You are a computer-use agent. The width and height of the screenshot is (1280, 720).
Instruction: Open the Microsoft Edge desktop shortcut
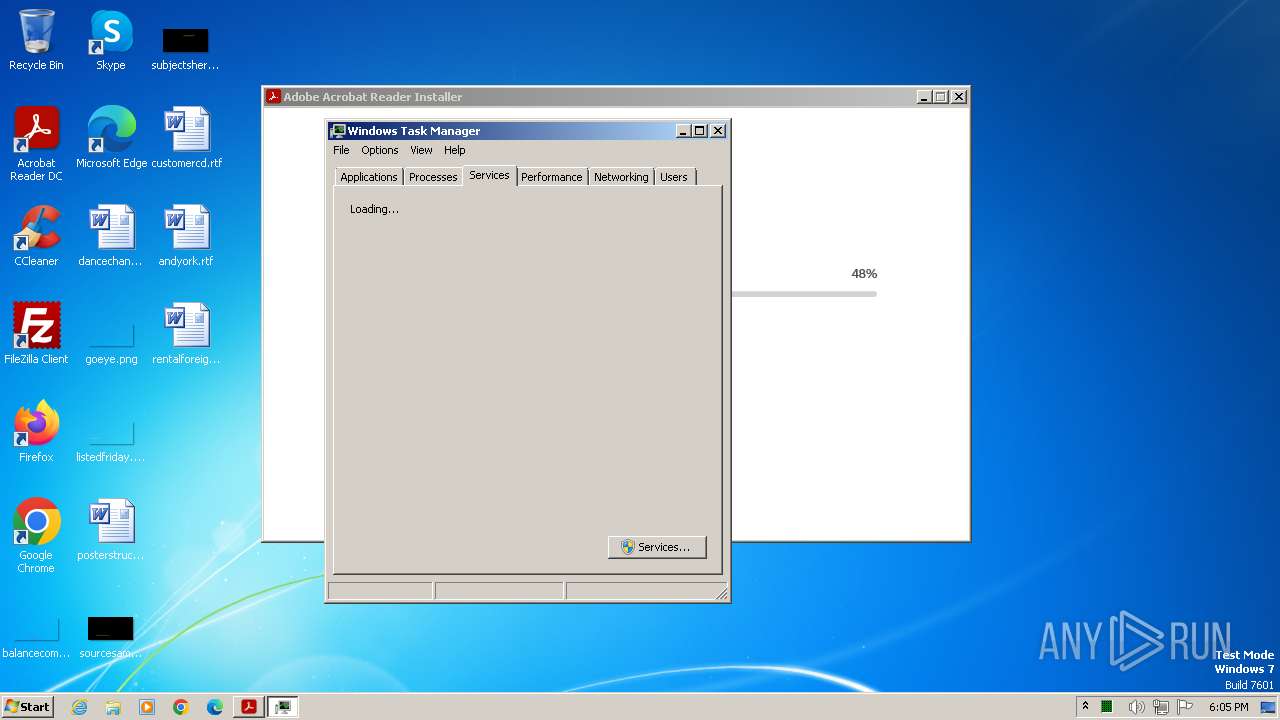pos(111,138)
